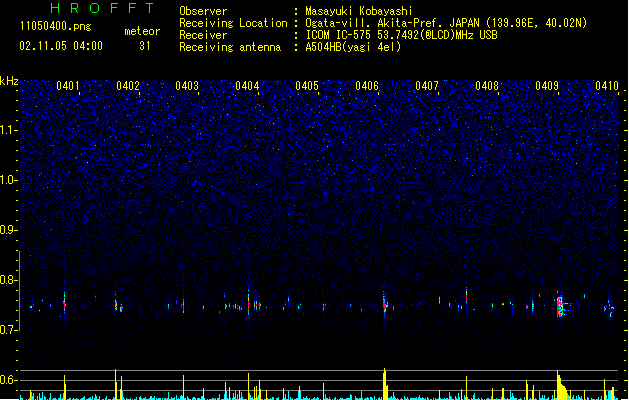Image resolution: width=629 pixels, height=400 pixels.
Task: Click the bright meteor echo after 0406
Action: (385, 305)
